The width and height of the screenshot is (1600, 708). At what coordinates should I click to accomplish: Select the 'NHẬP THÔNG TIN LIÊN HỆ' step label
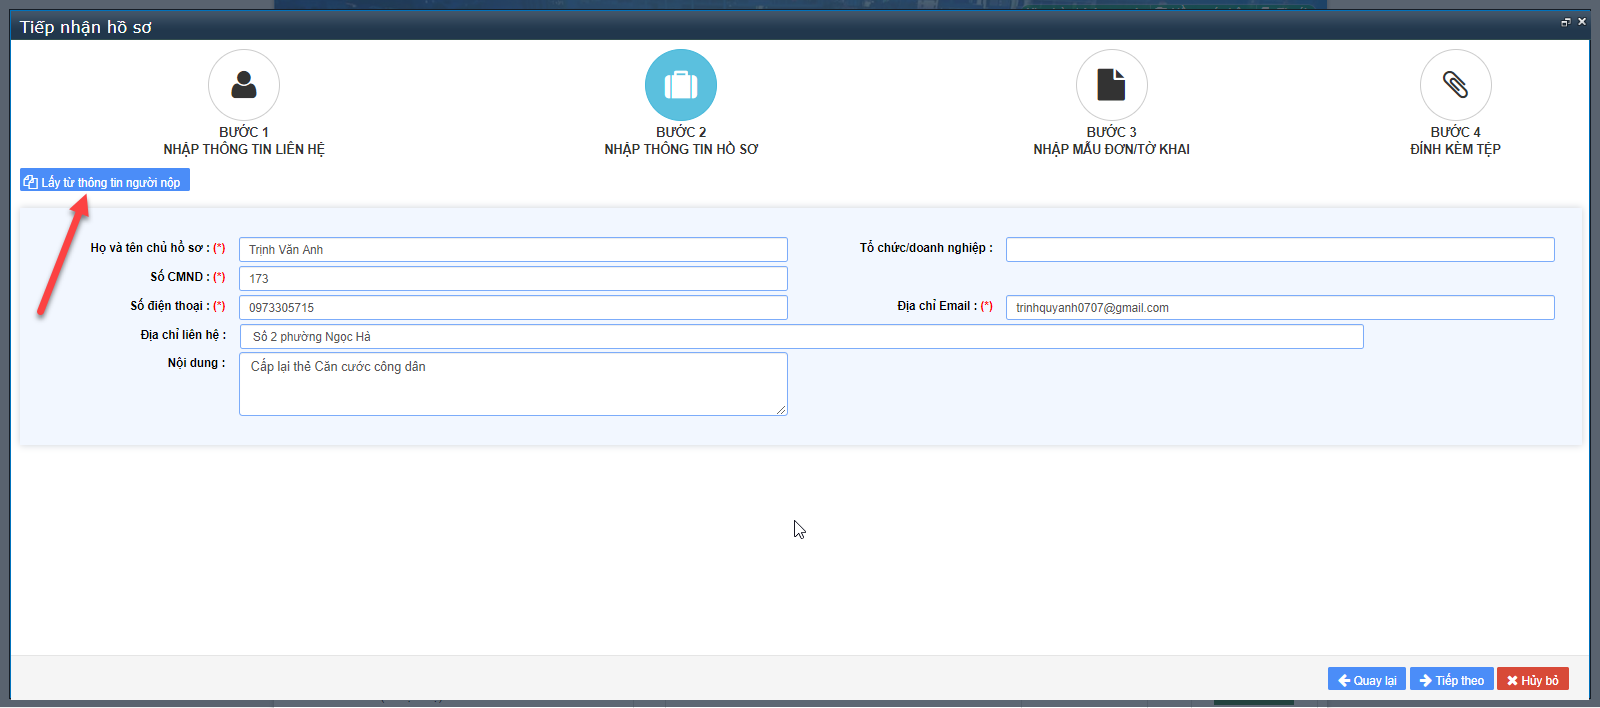(x=244, y=149)
